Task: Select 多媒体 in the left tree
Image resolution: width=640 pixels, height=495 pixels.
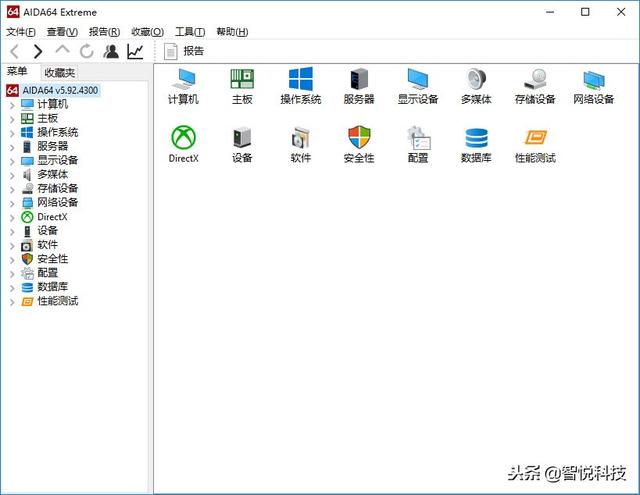Action: 44,174
